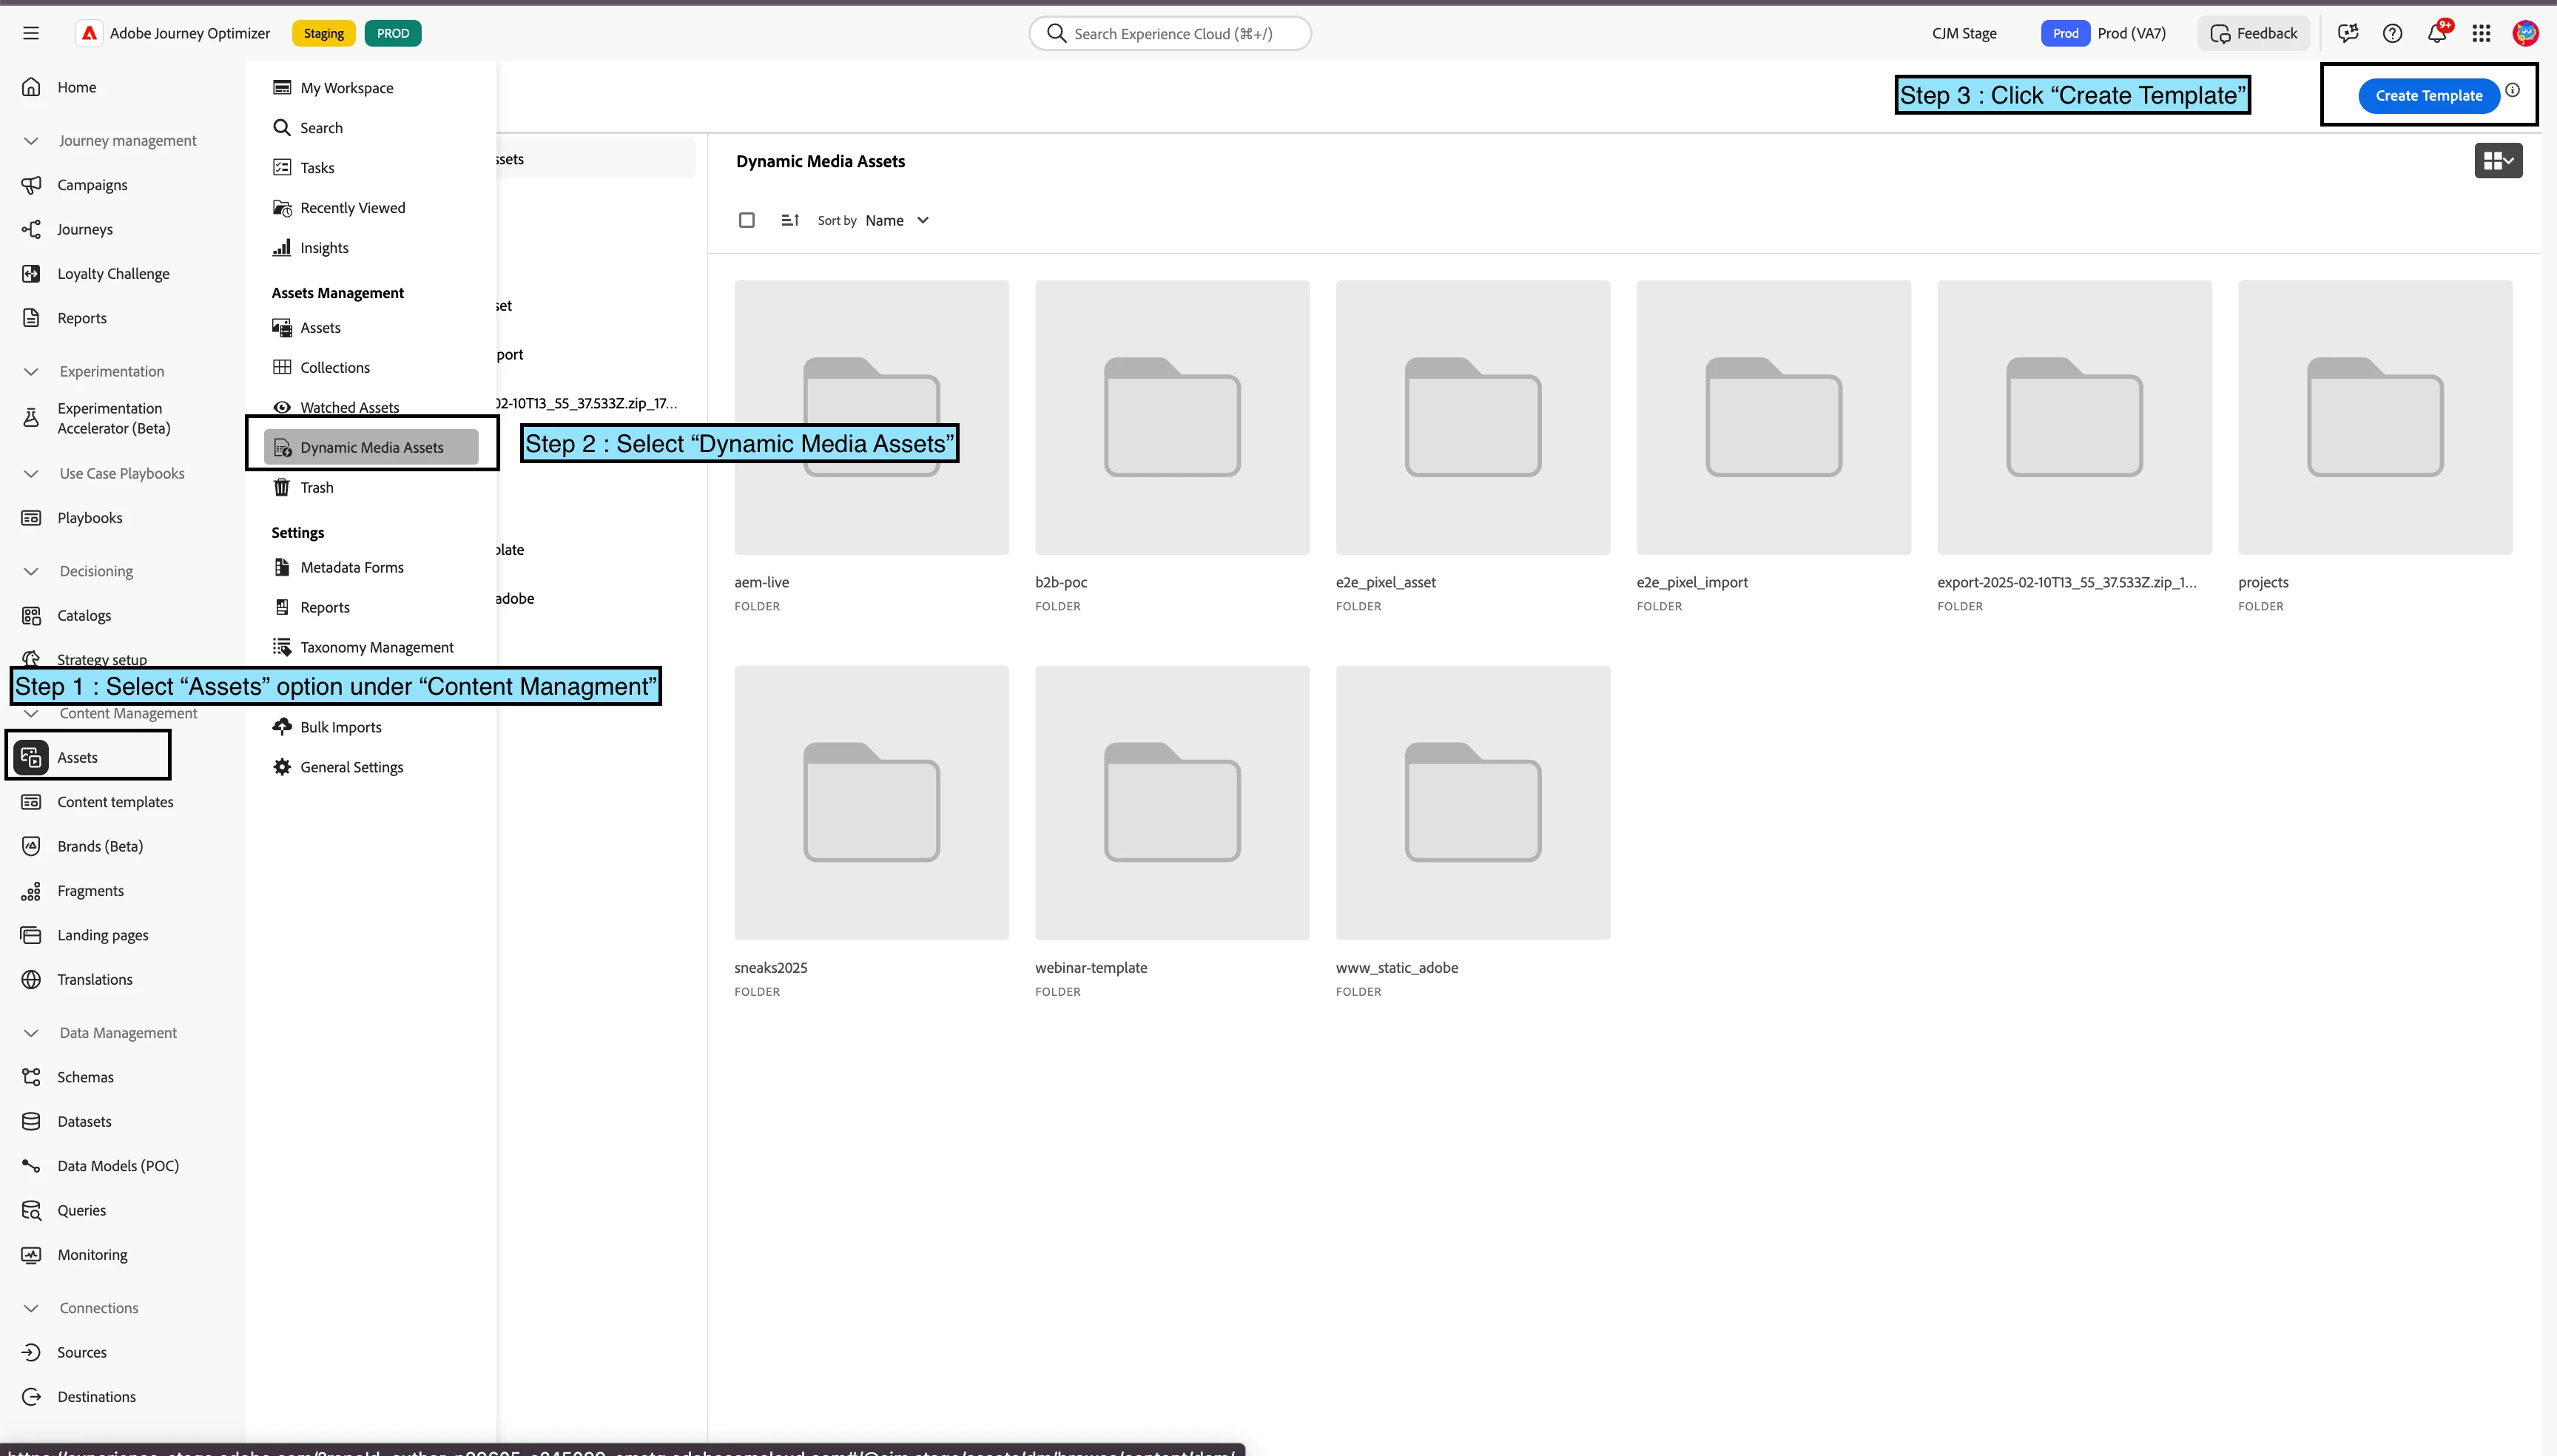Click the Create Template button
2557x1456 pixels.
2428,96
